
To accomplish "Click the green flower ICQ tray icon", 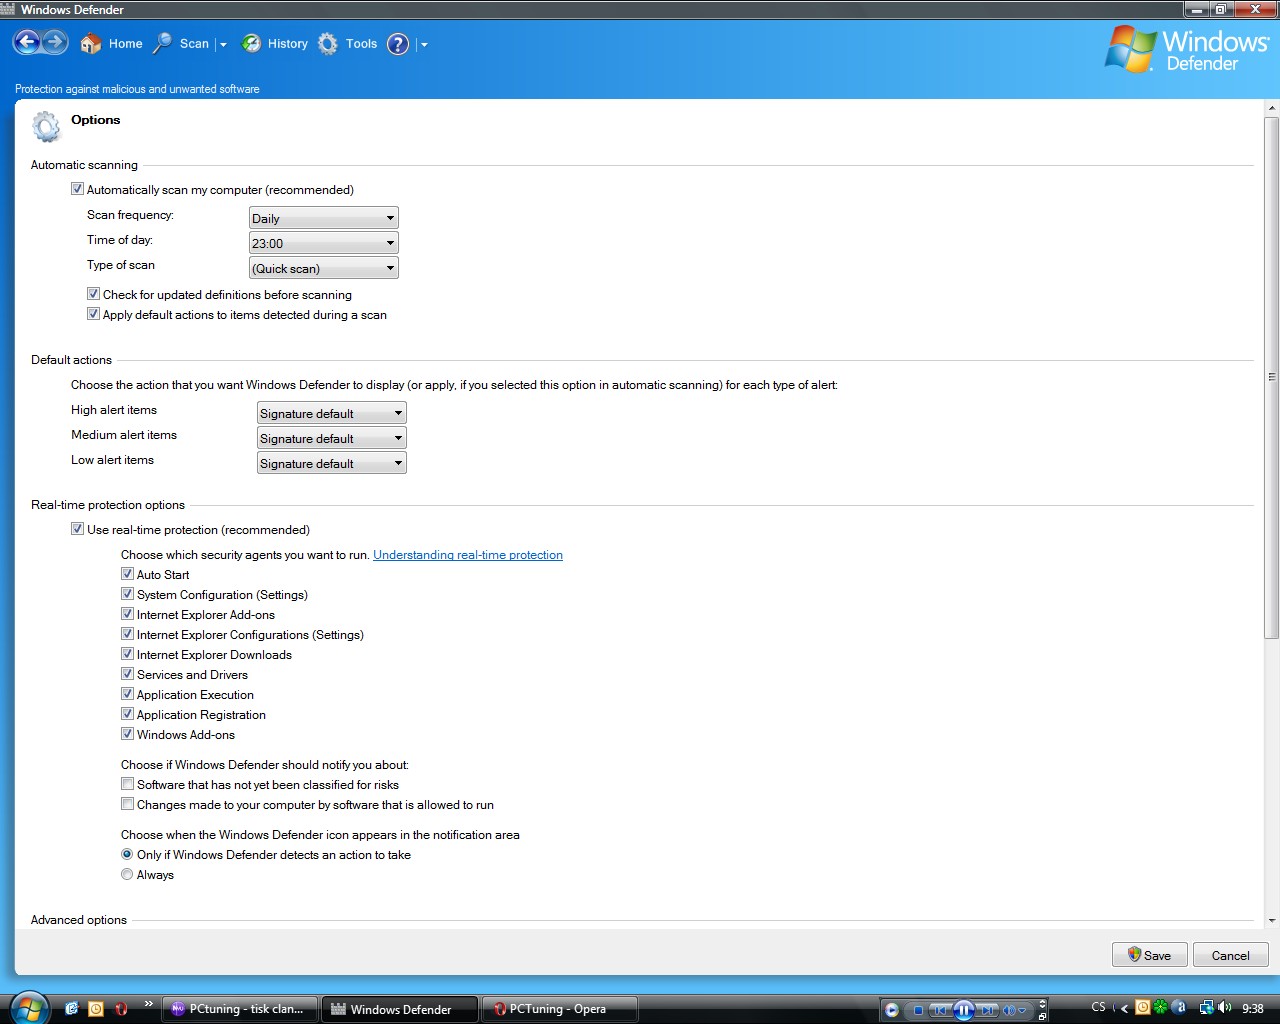I will coord(1160,1008).
